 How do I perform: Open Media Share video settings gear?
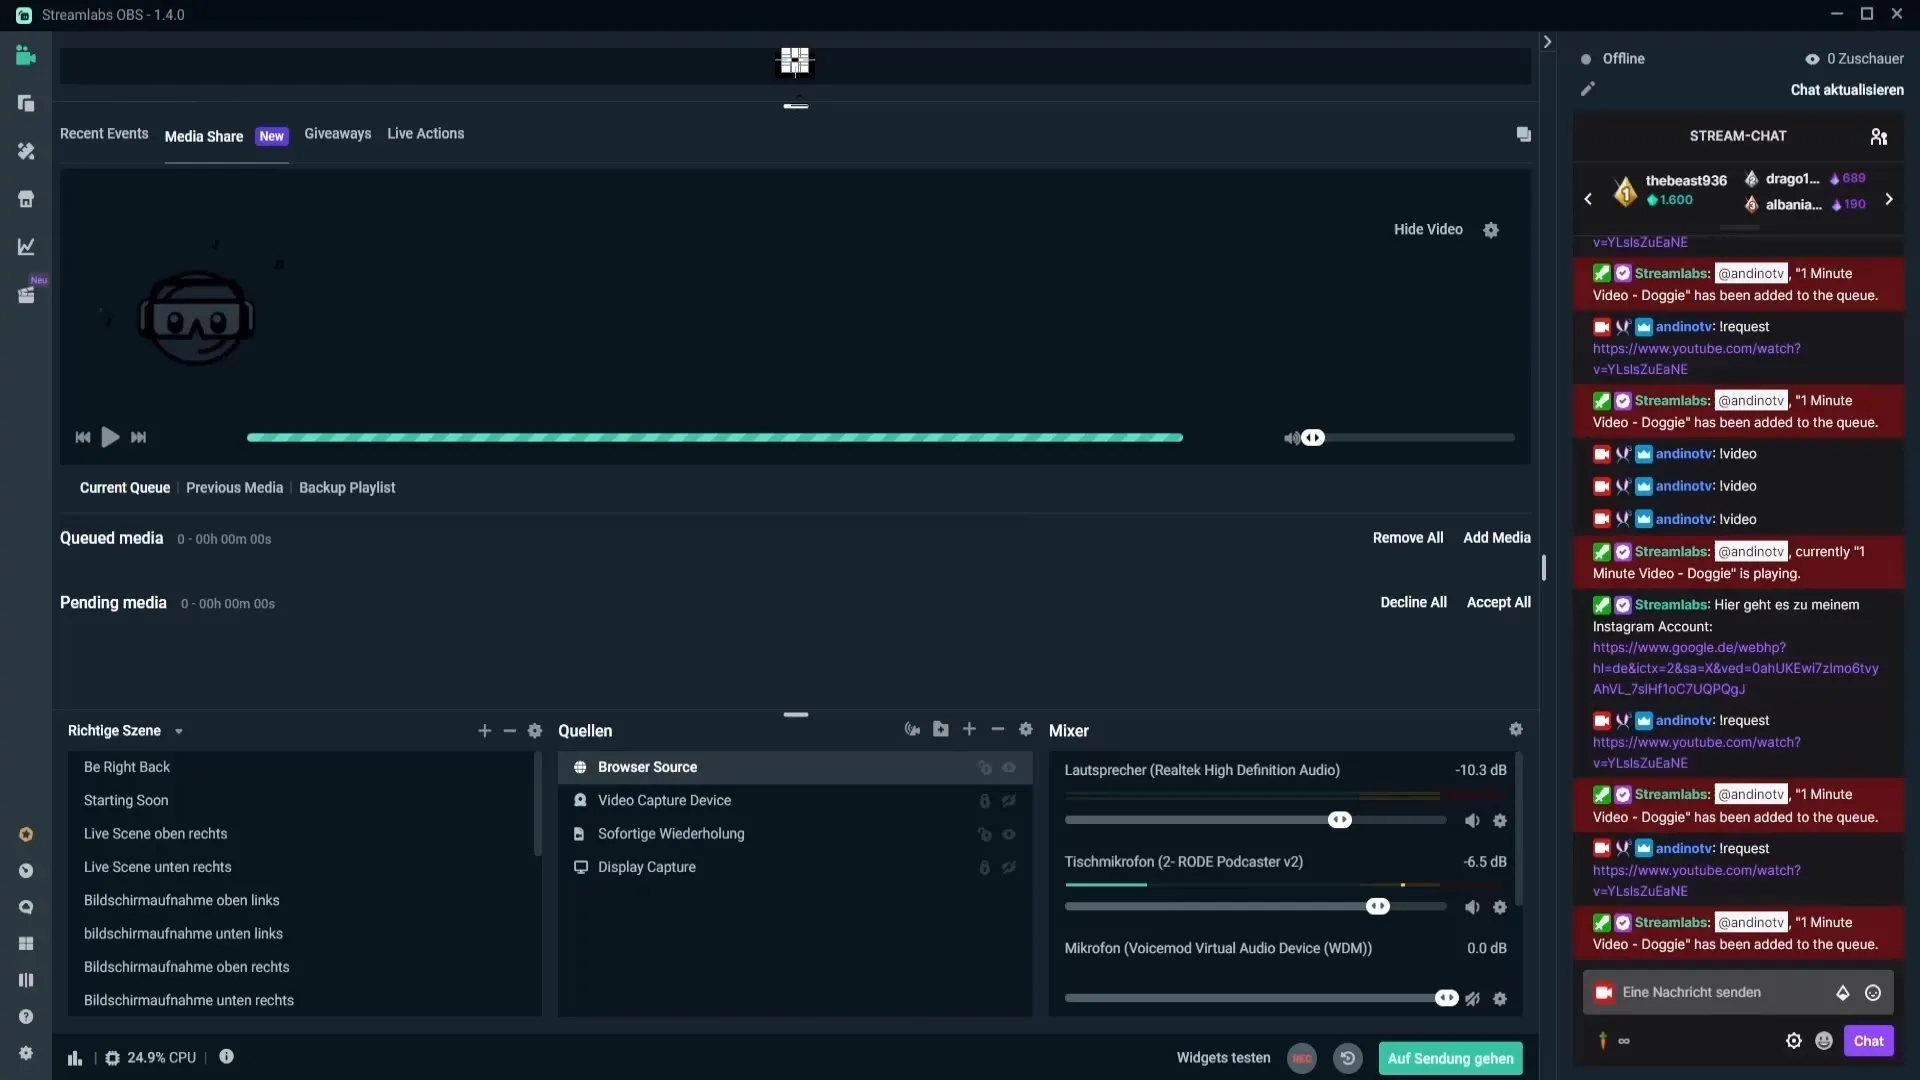1491,230
